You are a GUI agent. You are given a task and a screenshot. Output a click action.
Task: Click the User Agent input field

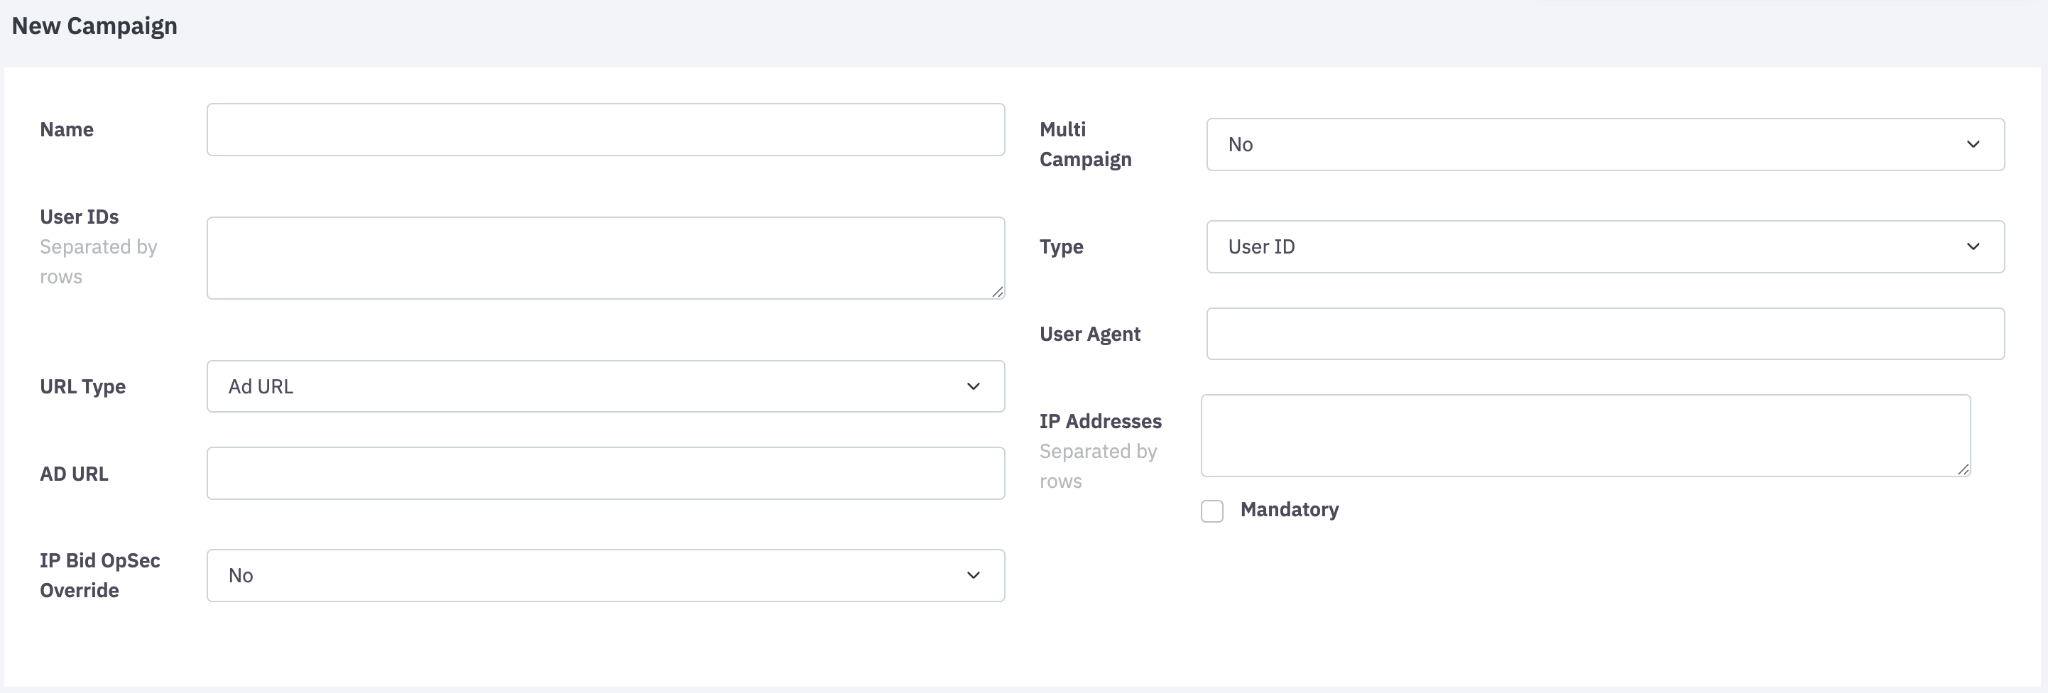click(x=1605, y=334)
